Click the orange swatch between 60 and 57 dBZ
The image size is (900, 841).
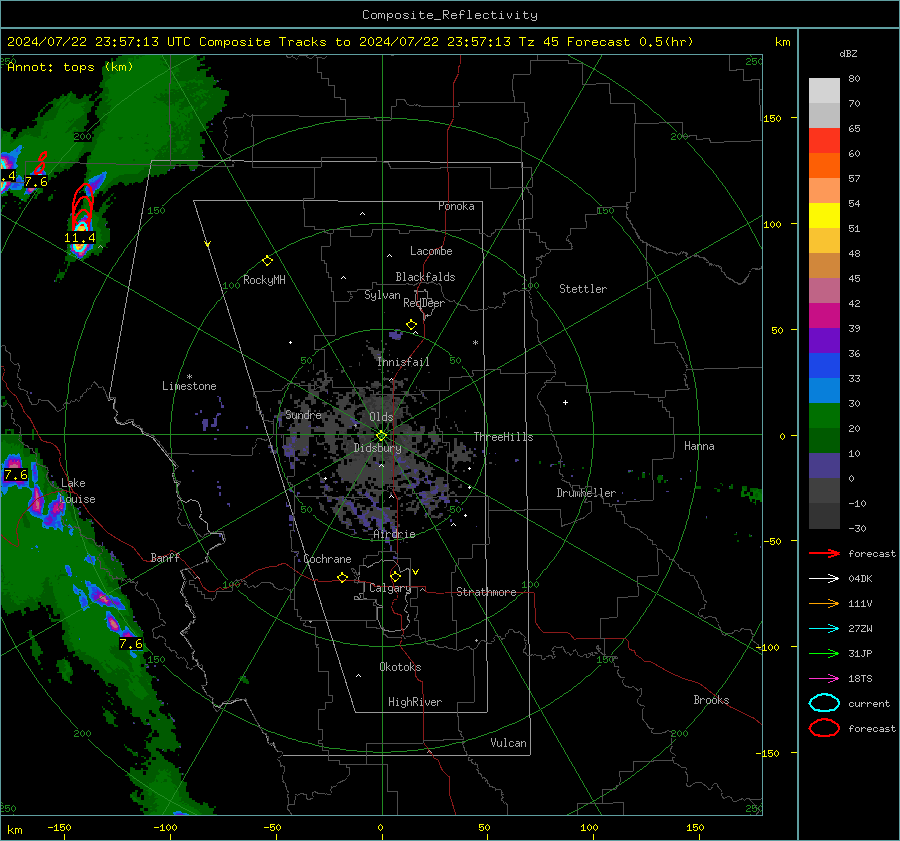click(824, 165)
